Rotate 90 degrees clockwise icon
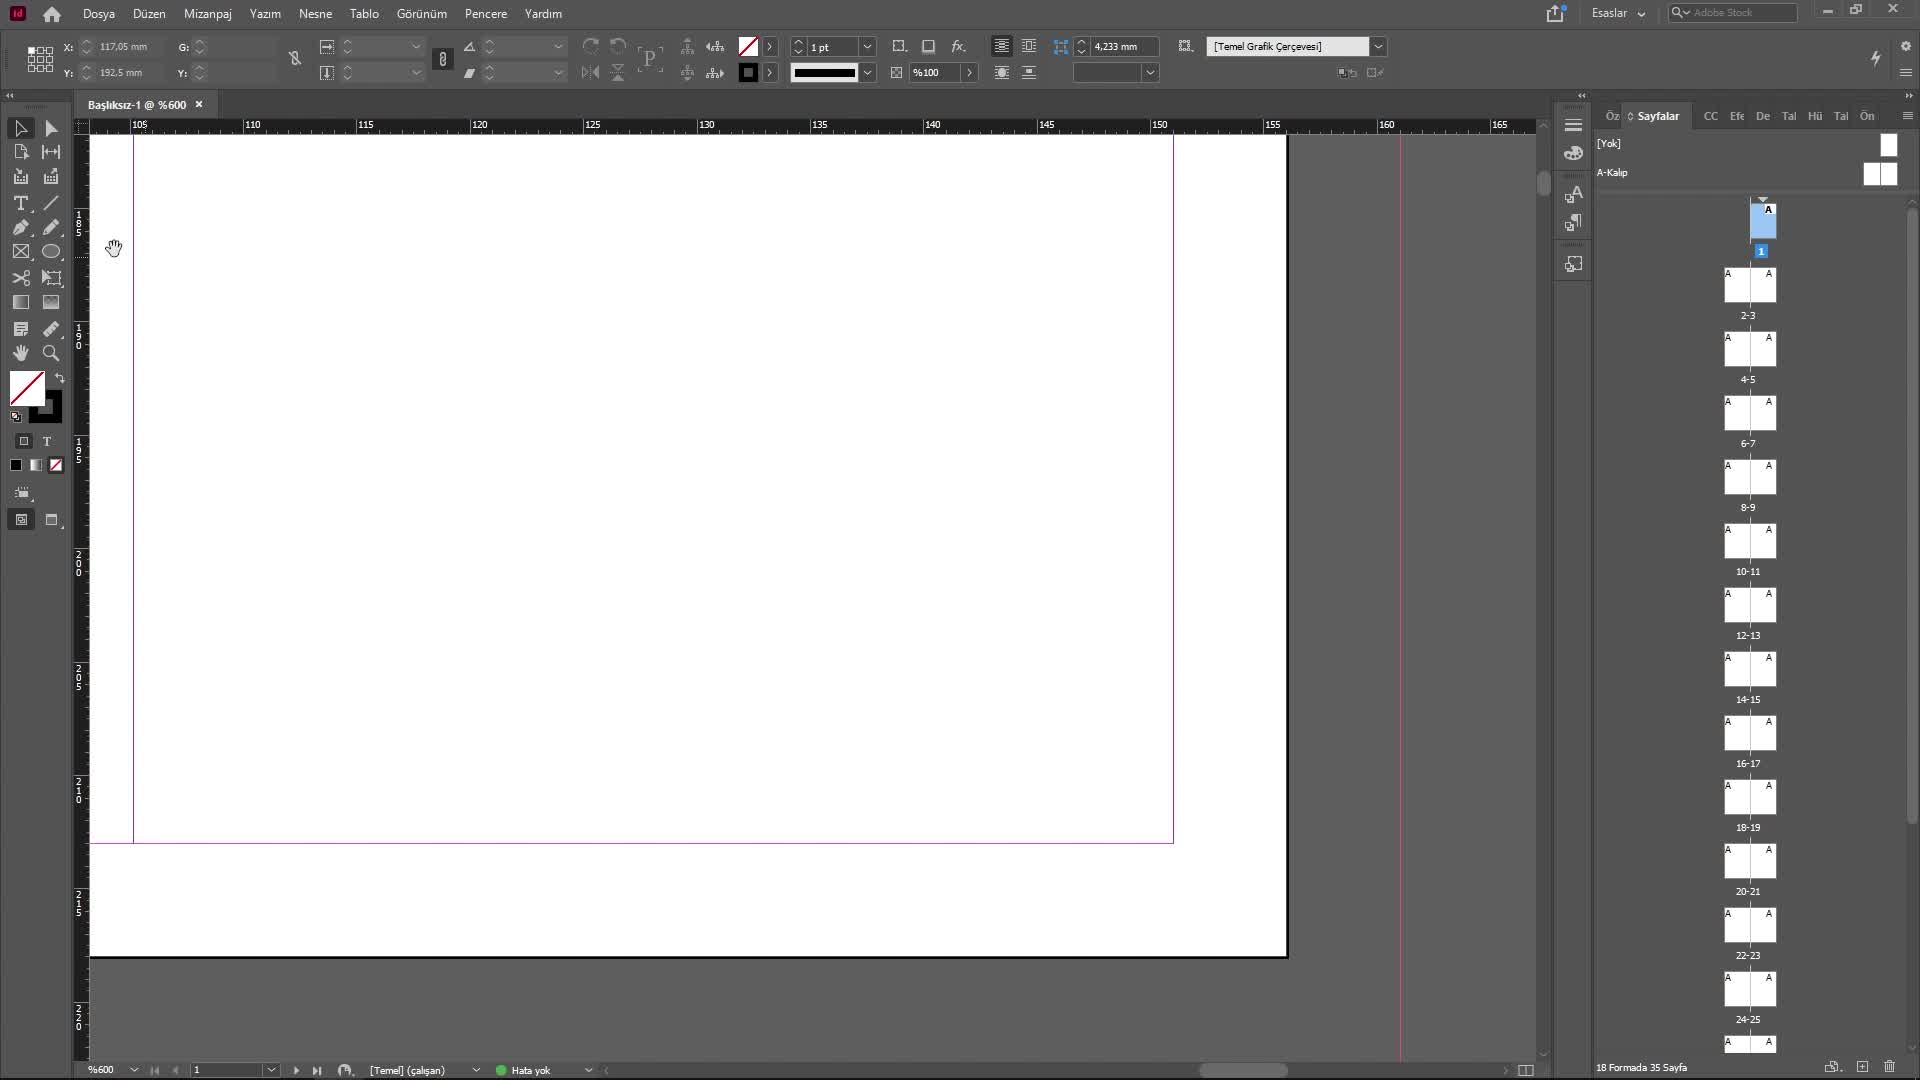This screenshot has height=1080, width=1920. [591, 46]
